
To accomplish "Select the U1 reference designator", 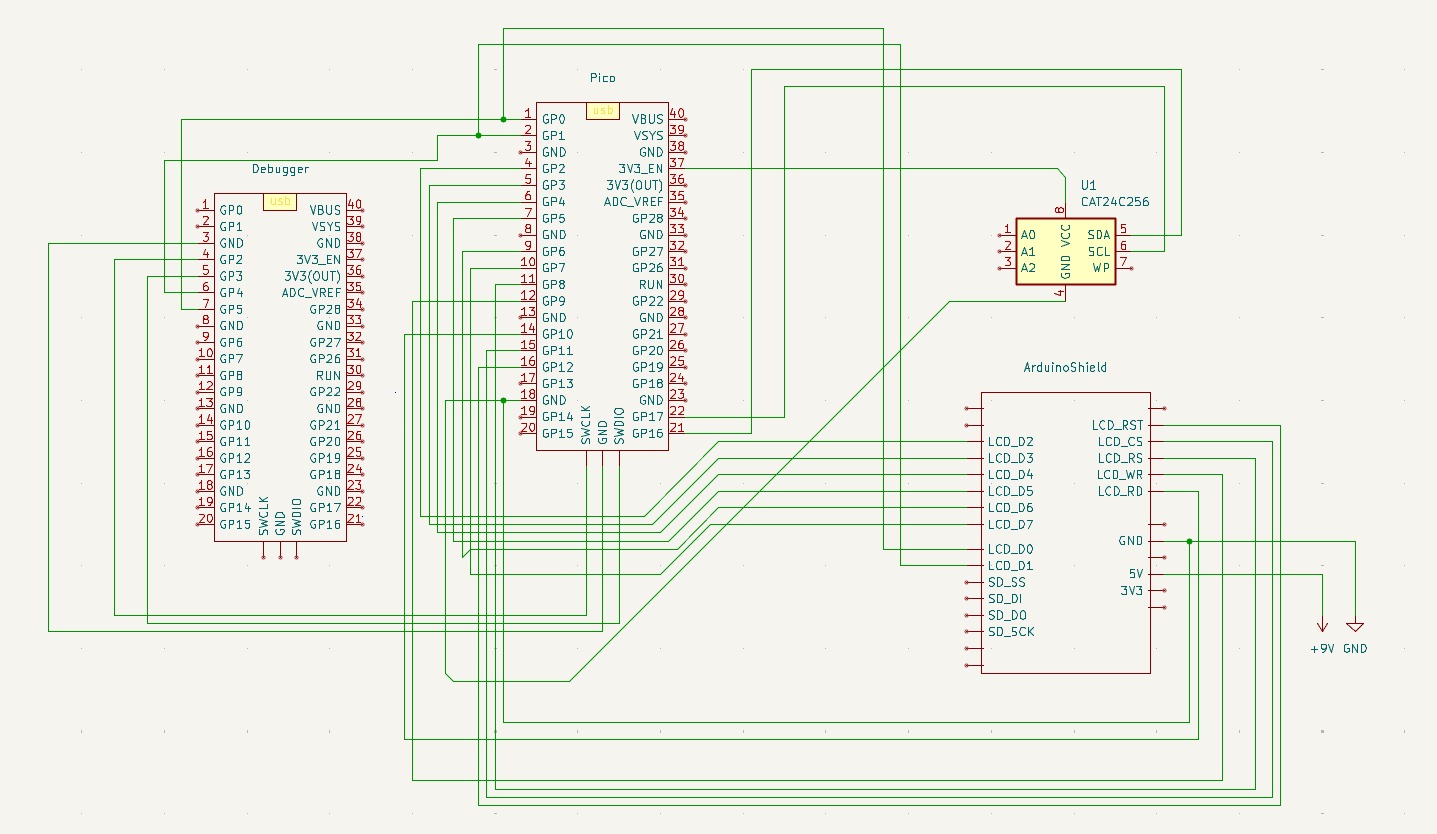I will (x=1088, y=186).
